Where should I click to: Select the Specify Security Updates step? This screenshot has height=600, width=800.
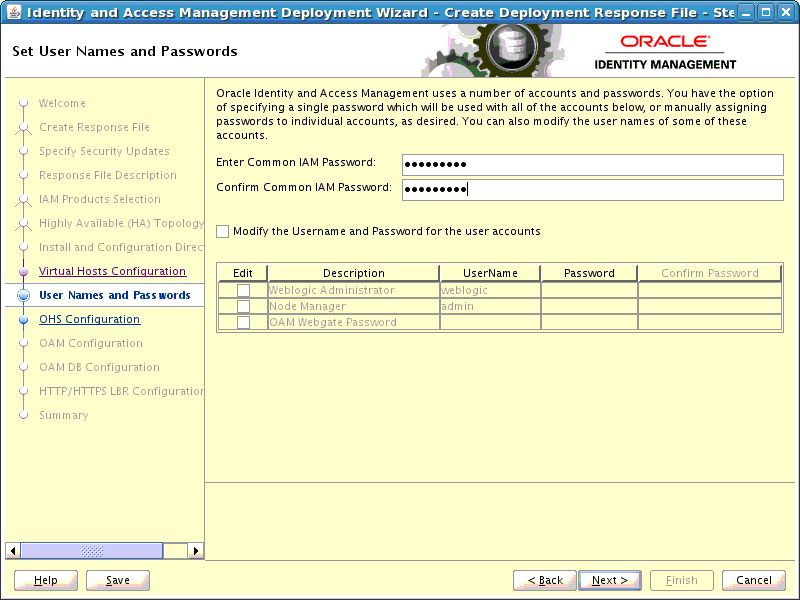(104, 151)
